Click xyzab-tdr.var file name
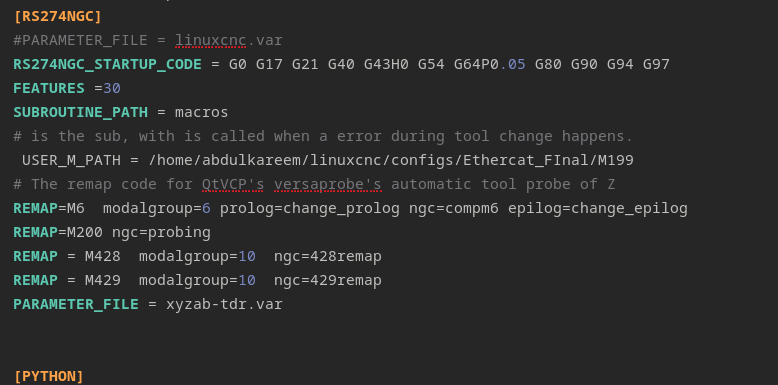The image size is (778, 385). (x=224, y=304)
